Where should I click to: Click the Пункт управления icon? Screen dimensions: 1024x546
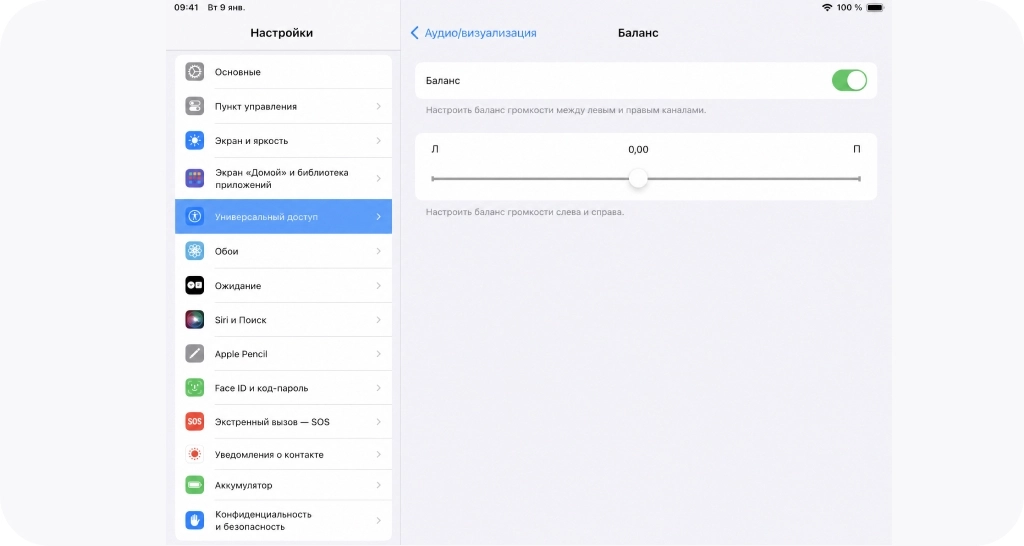click(x=195, y=106)
